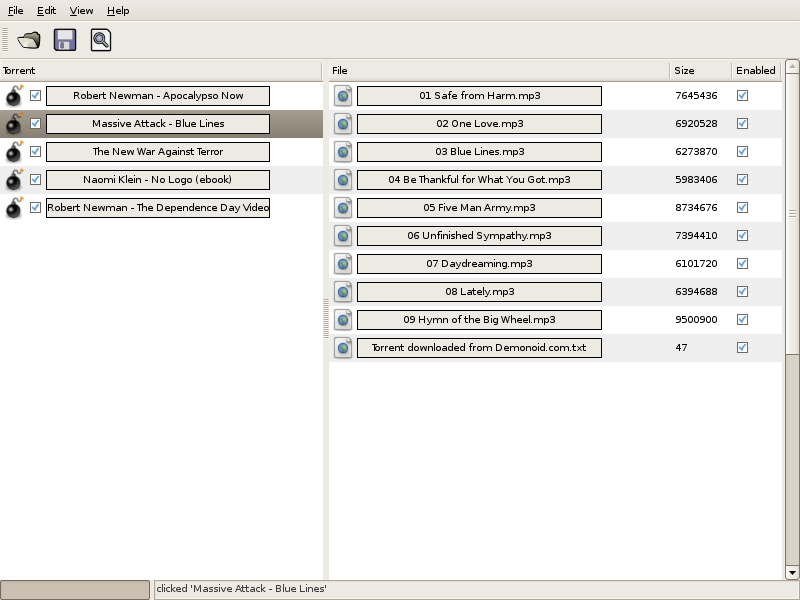
Task: Uncheck the Massive Attack - Blue Lines torrent checkbox
Action: pyautogui.click(x=35, y=123)
